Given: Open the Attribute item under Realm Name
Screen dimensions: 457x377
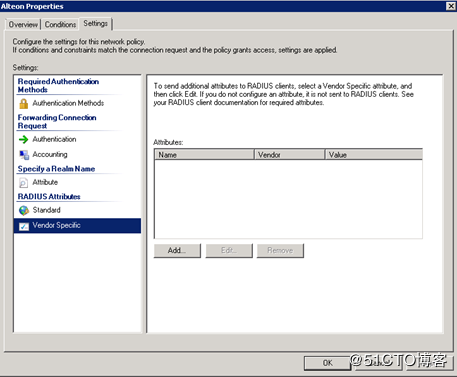Looking at the screenshot, I should click(45, 182).
